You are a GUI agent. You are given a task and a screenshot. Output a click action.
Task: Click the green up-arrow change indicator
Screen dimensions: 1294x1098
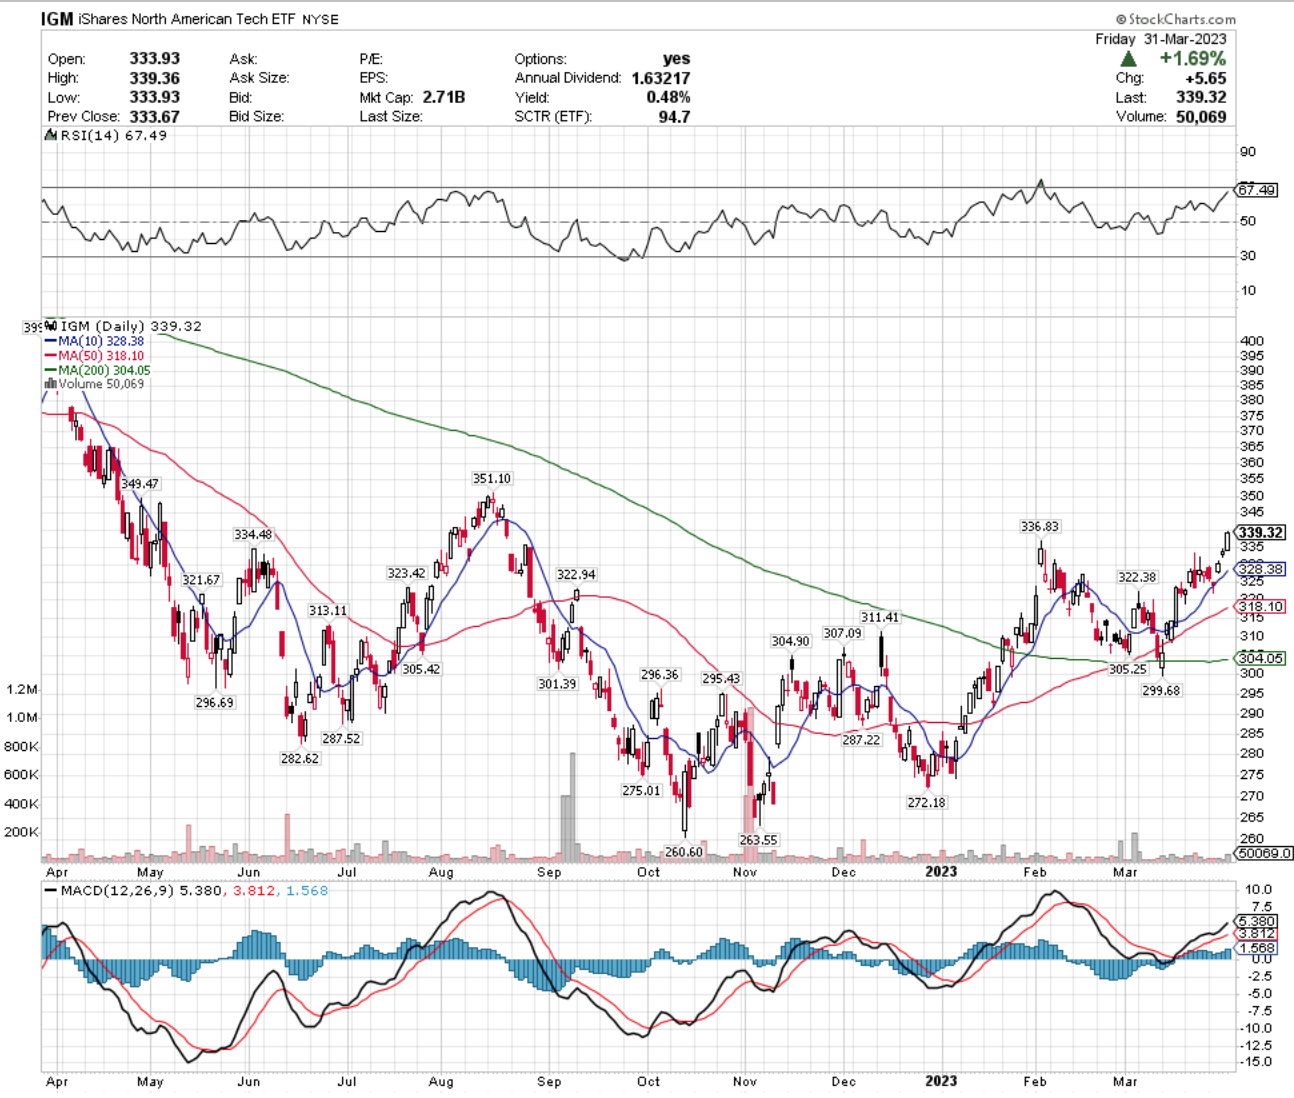coord(1129,59)
